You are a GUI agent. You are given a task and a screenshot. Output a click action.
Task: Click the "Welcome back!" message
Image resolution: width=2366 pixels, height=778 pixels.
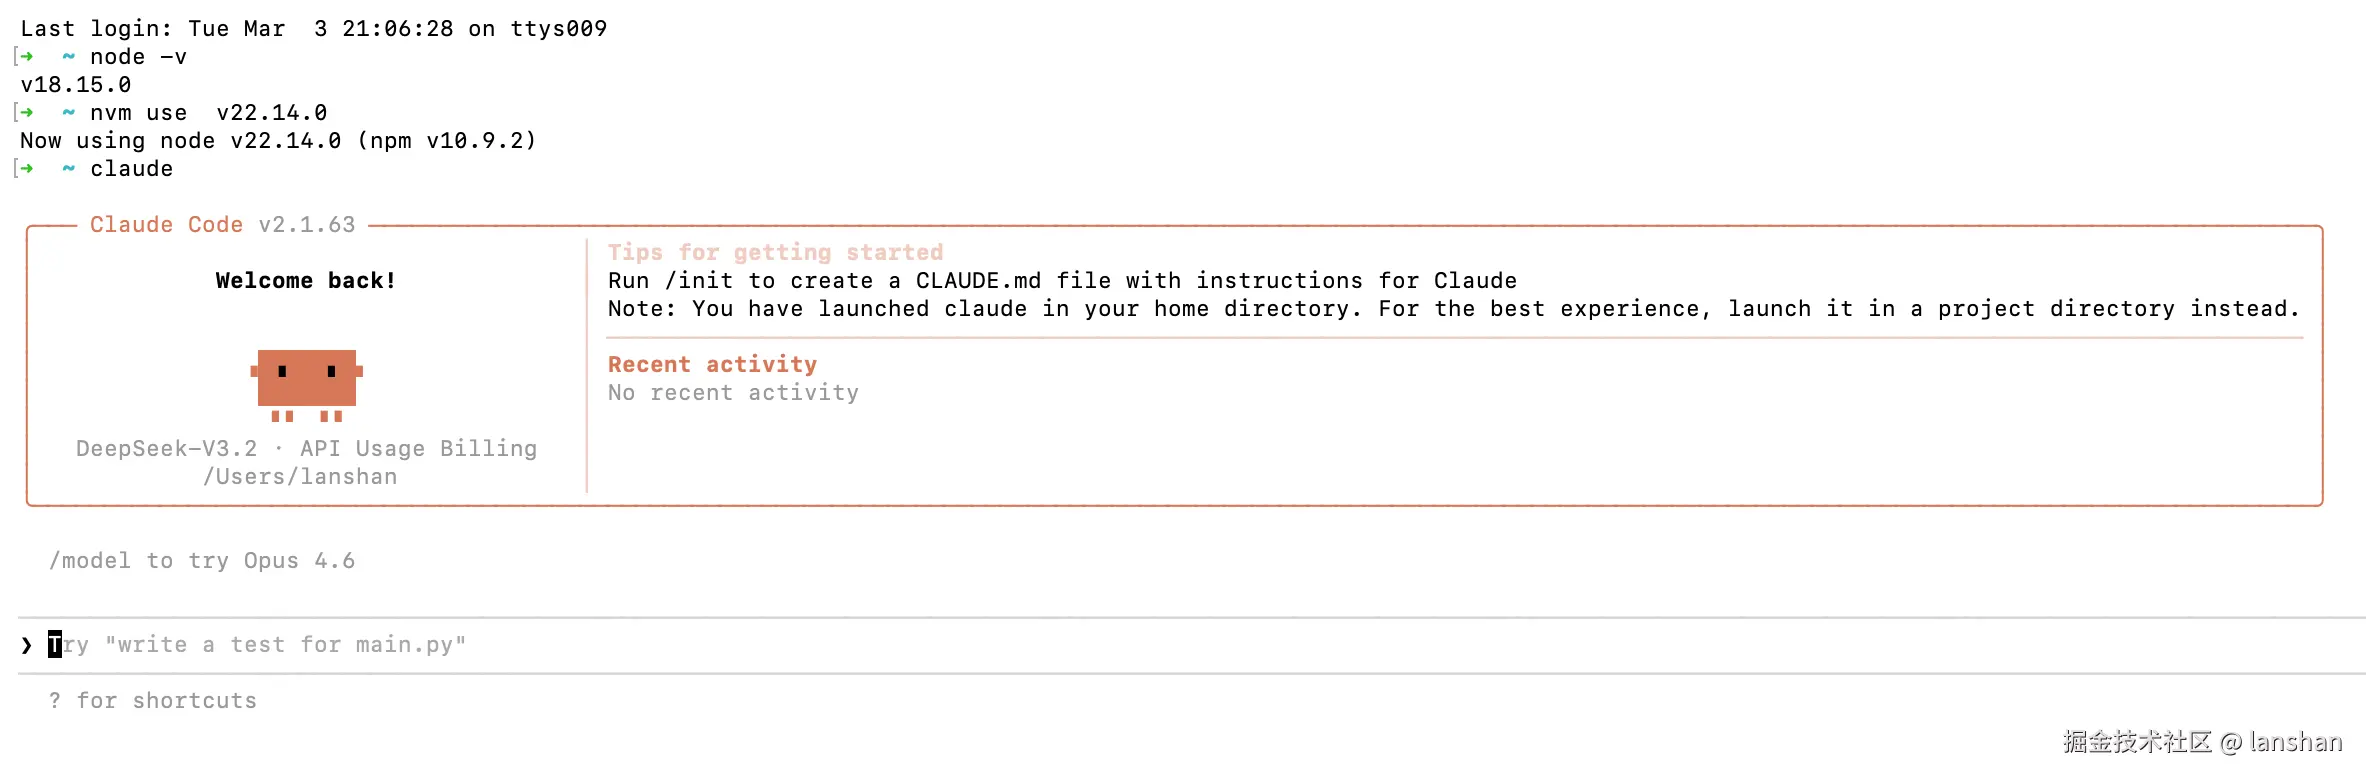point(306,281)
